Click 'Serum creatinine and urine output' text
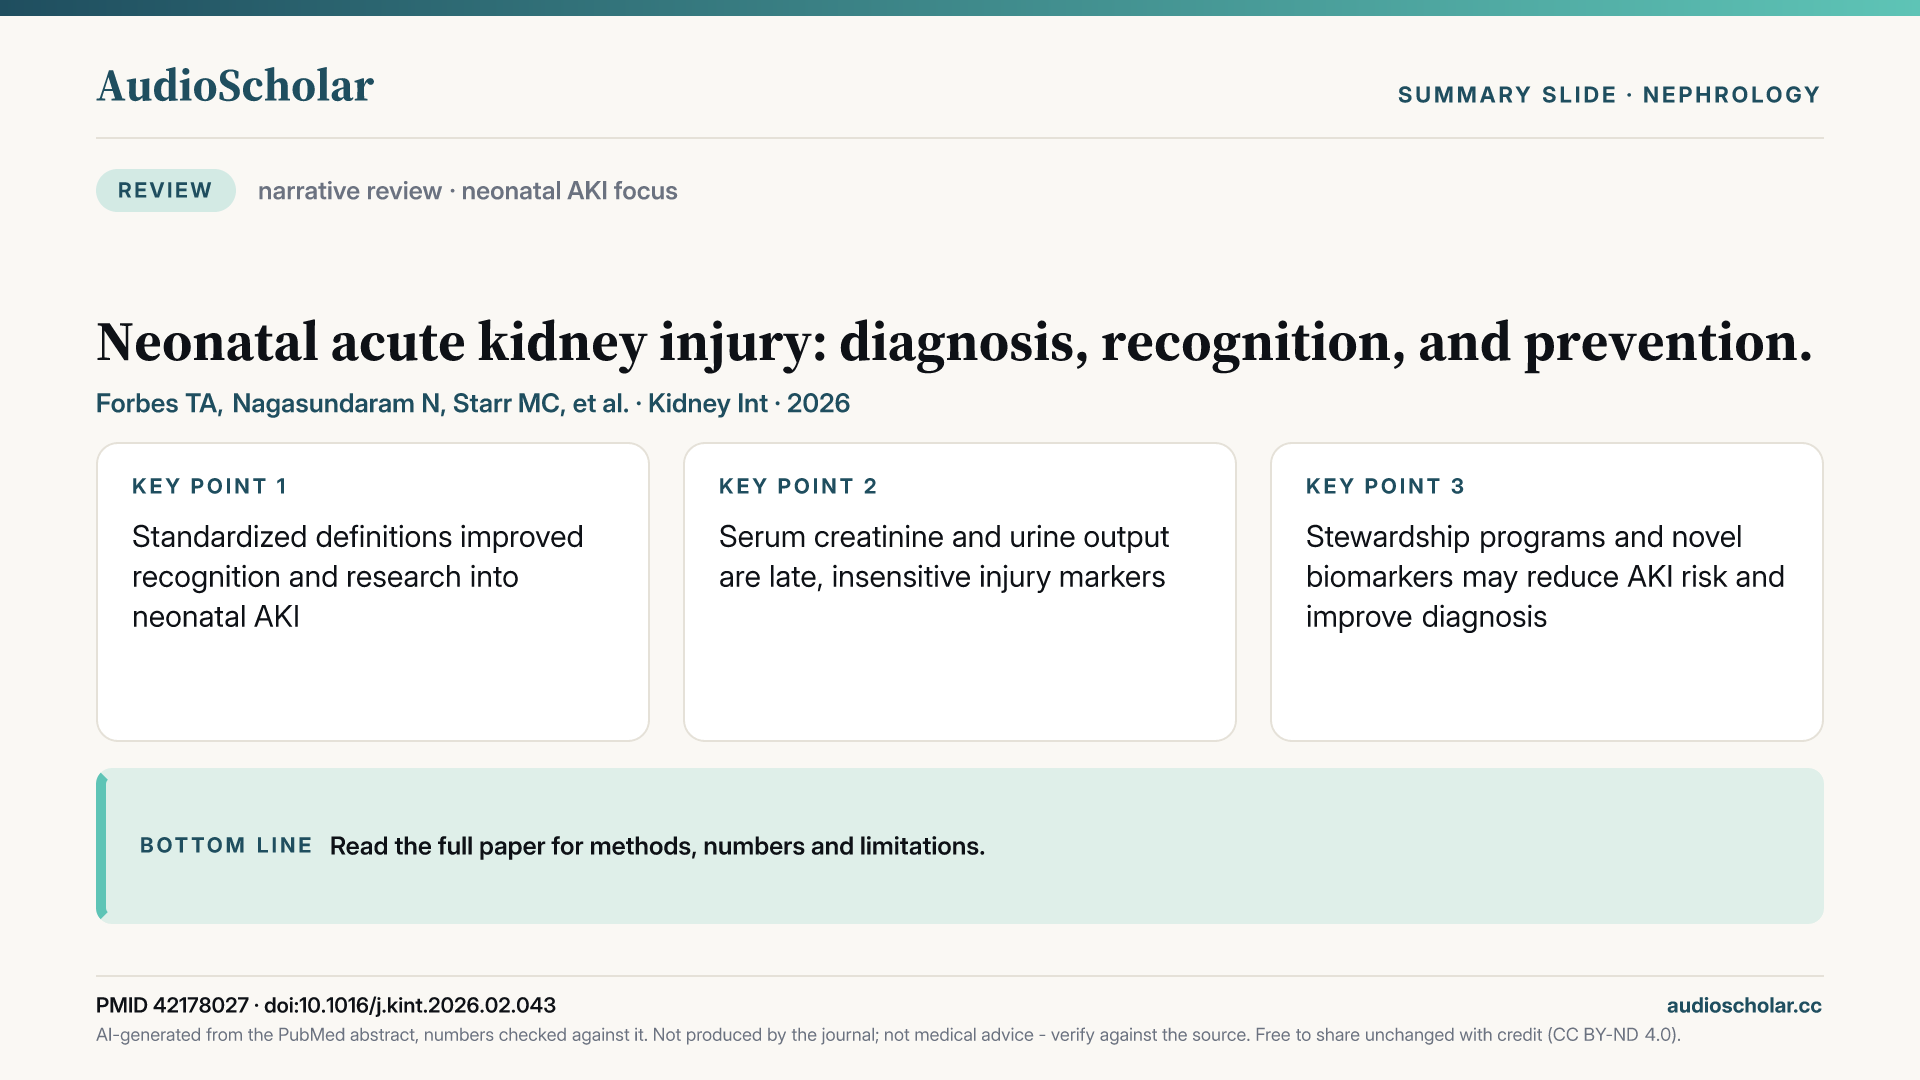 (944, 557)
